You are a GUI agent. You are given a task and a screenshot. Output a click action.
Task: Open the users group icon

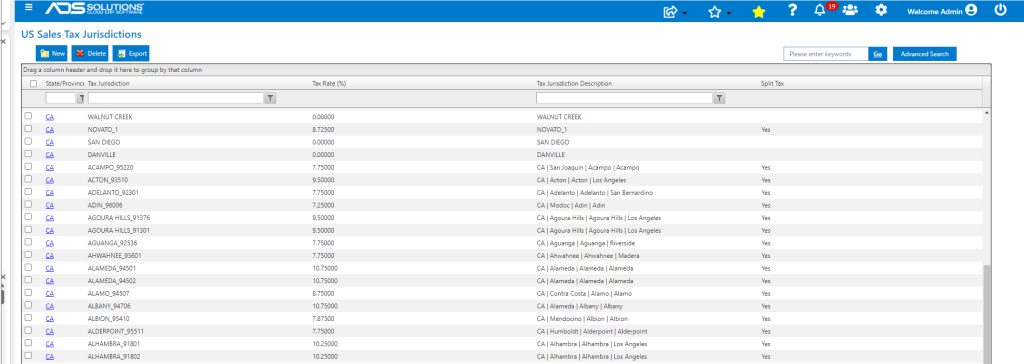point(850,10)
